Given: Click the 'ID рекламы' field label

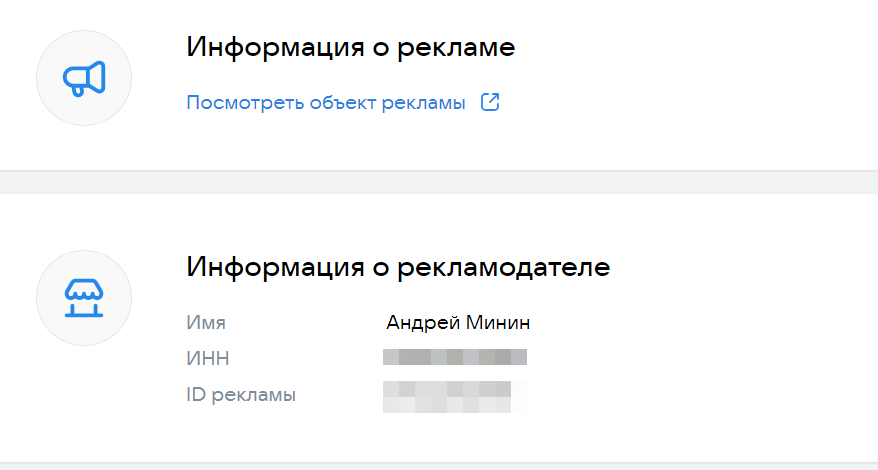Looking at the screenshot, I should 241,394.
